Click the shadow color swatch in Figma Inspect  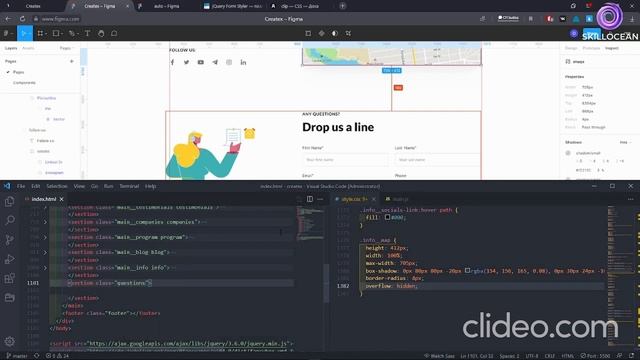click(568, 153)
